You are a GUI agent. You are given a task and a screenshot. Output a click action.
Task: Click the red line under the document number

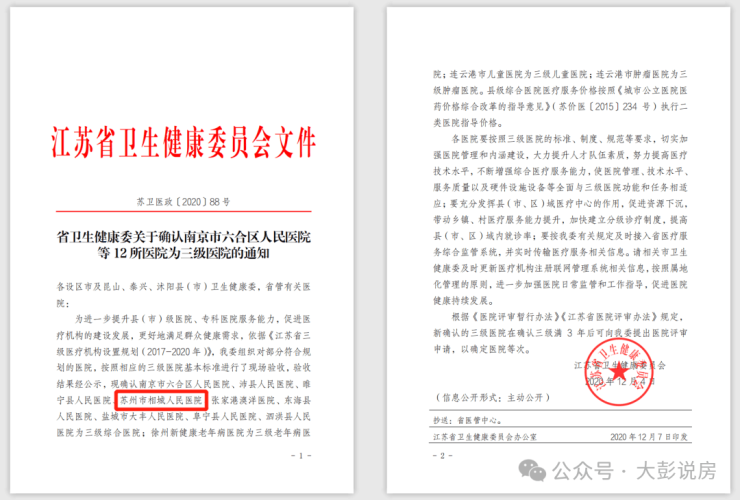(184, 211)
